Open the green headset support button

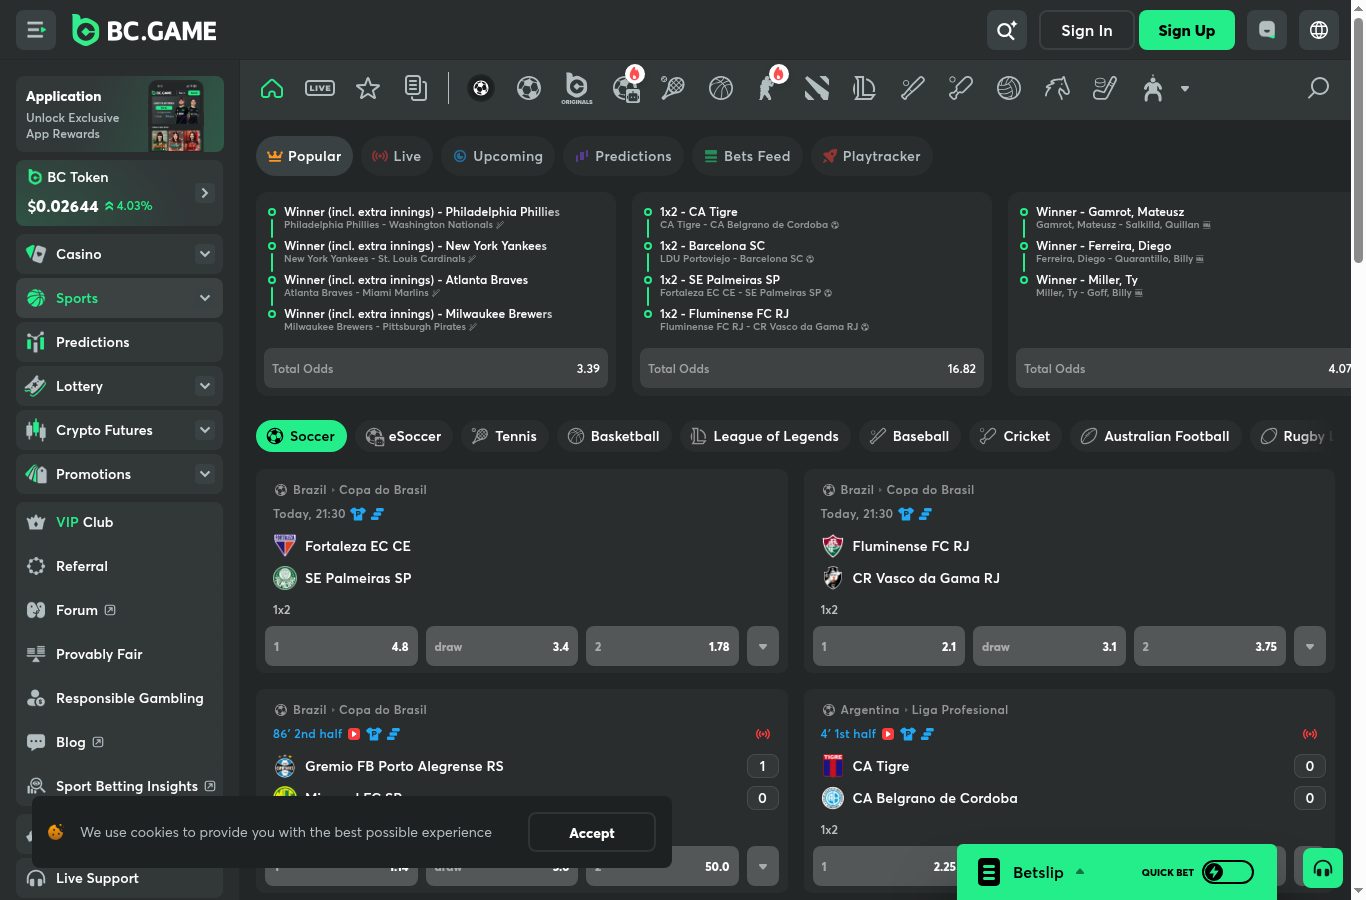point(1323,868)
